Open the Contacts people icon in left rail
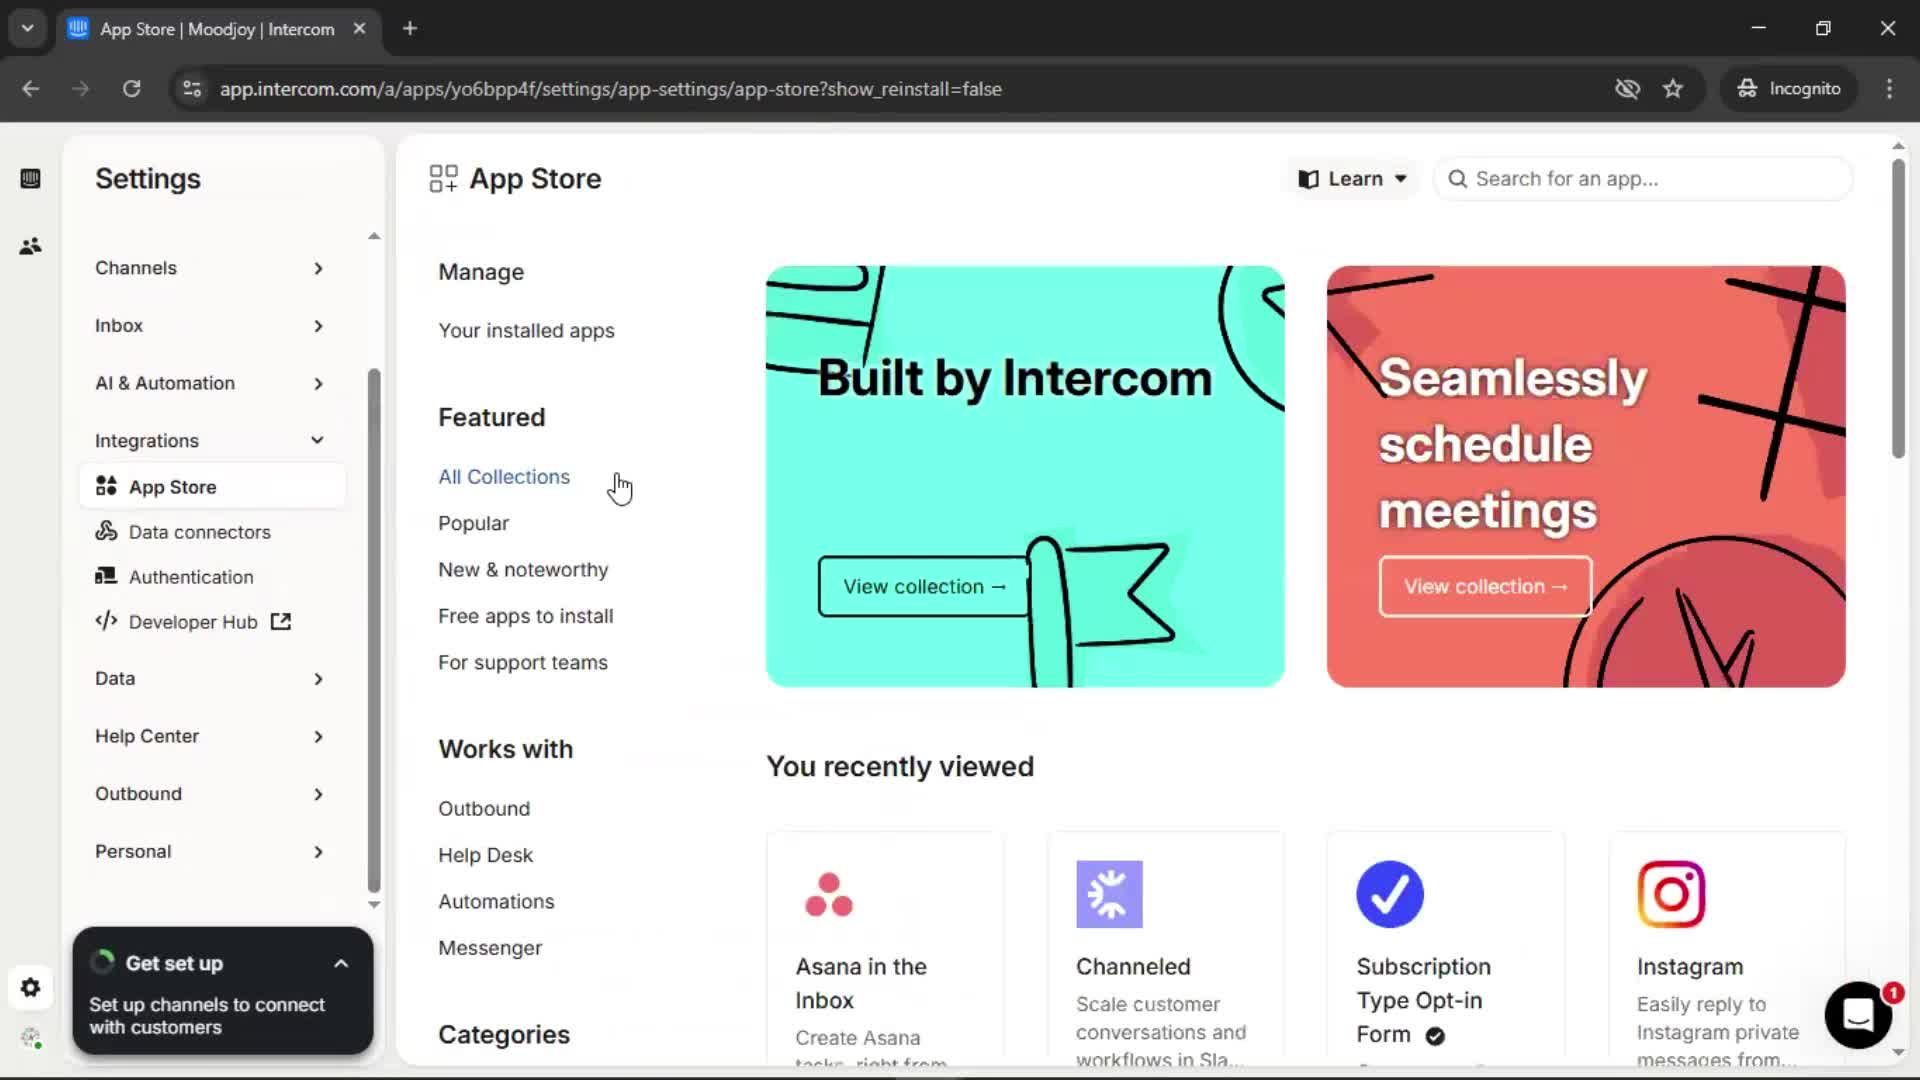Screen dimensions: 1920x1080 (30, 246)
